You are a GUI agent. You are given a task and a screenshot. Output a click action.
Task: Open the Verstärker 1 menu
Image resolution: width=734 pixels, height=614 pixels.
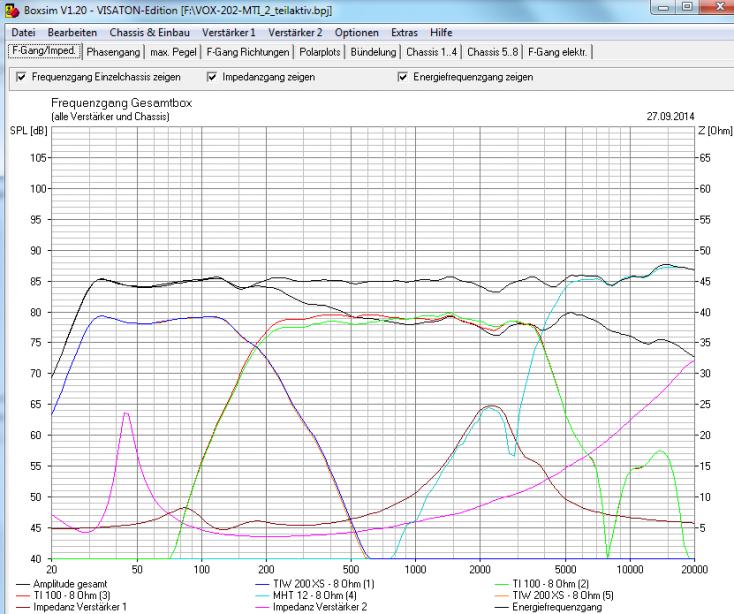click(229, 33)
